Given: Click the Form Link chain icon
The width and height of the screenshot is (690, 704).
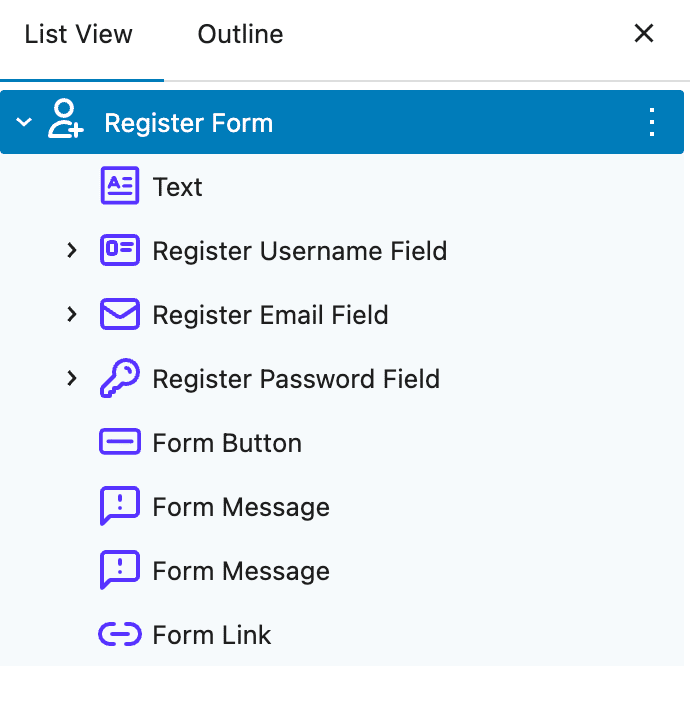Looking at the screenshot, I should coord(120,635).
